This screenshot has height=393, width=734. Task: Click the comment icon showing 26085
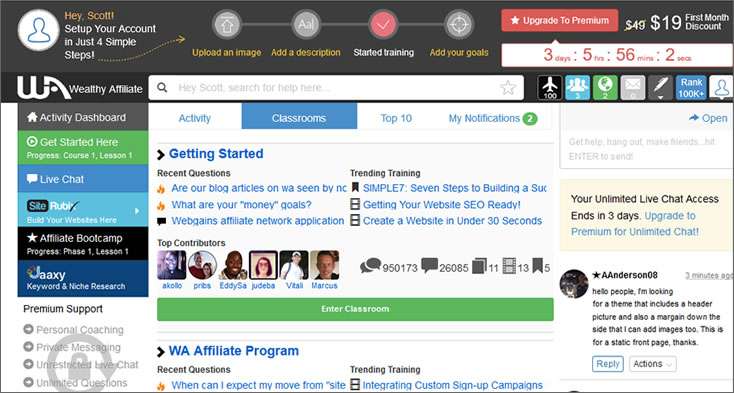(429, 266)
